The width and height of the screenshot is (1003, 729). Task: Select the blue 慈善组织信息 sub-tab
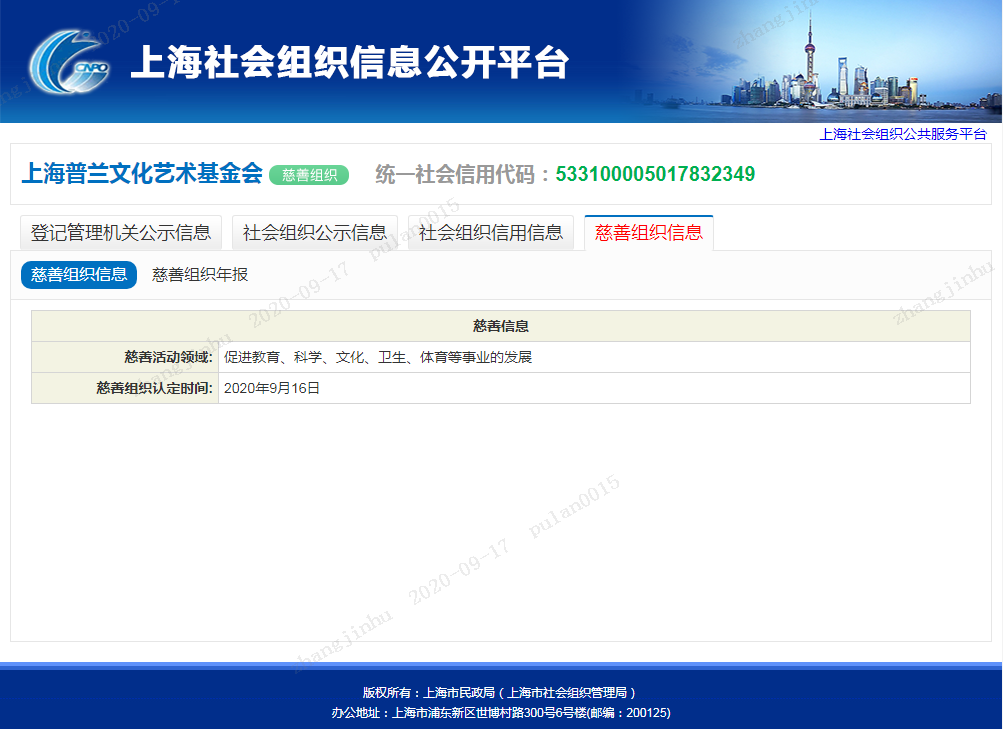79,274
